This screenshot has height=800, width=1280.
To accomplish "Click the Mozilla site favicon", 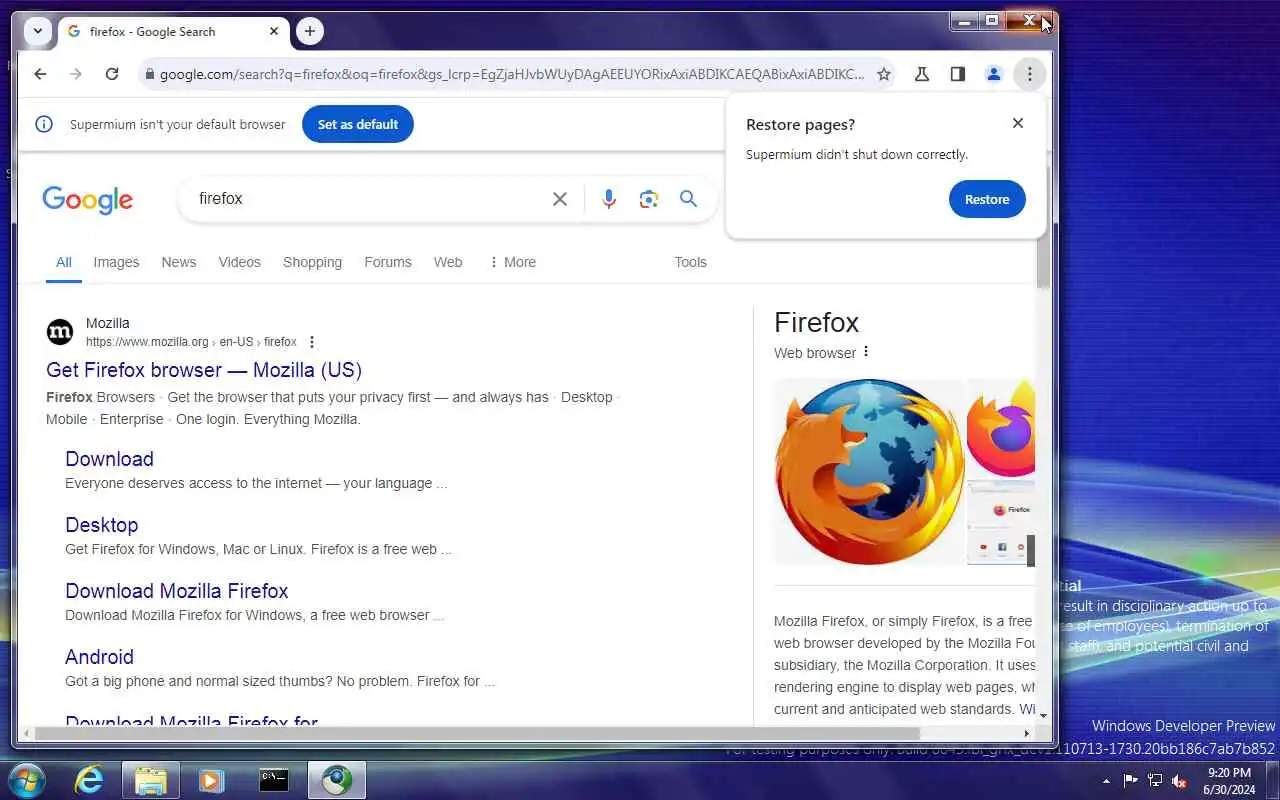I will (x=60, y=332).
